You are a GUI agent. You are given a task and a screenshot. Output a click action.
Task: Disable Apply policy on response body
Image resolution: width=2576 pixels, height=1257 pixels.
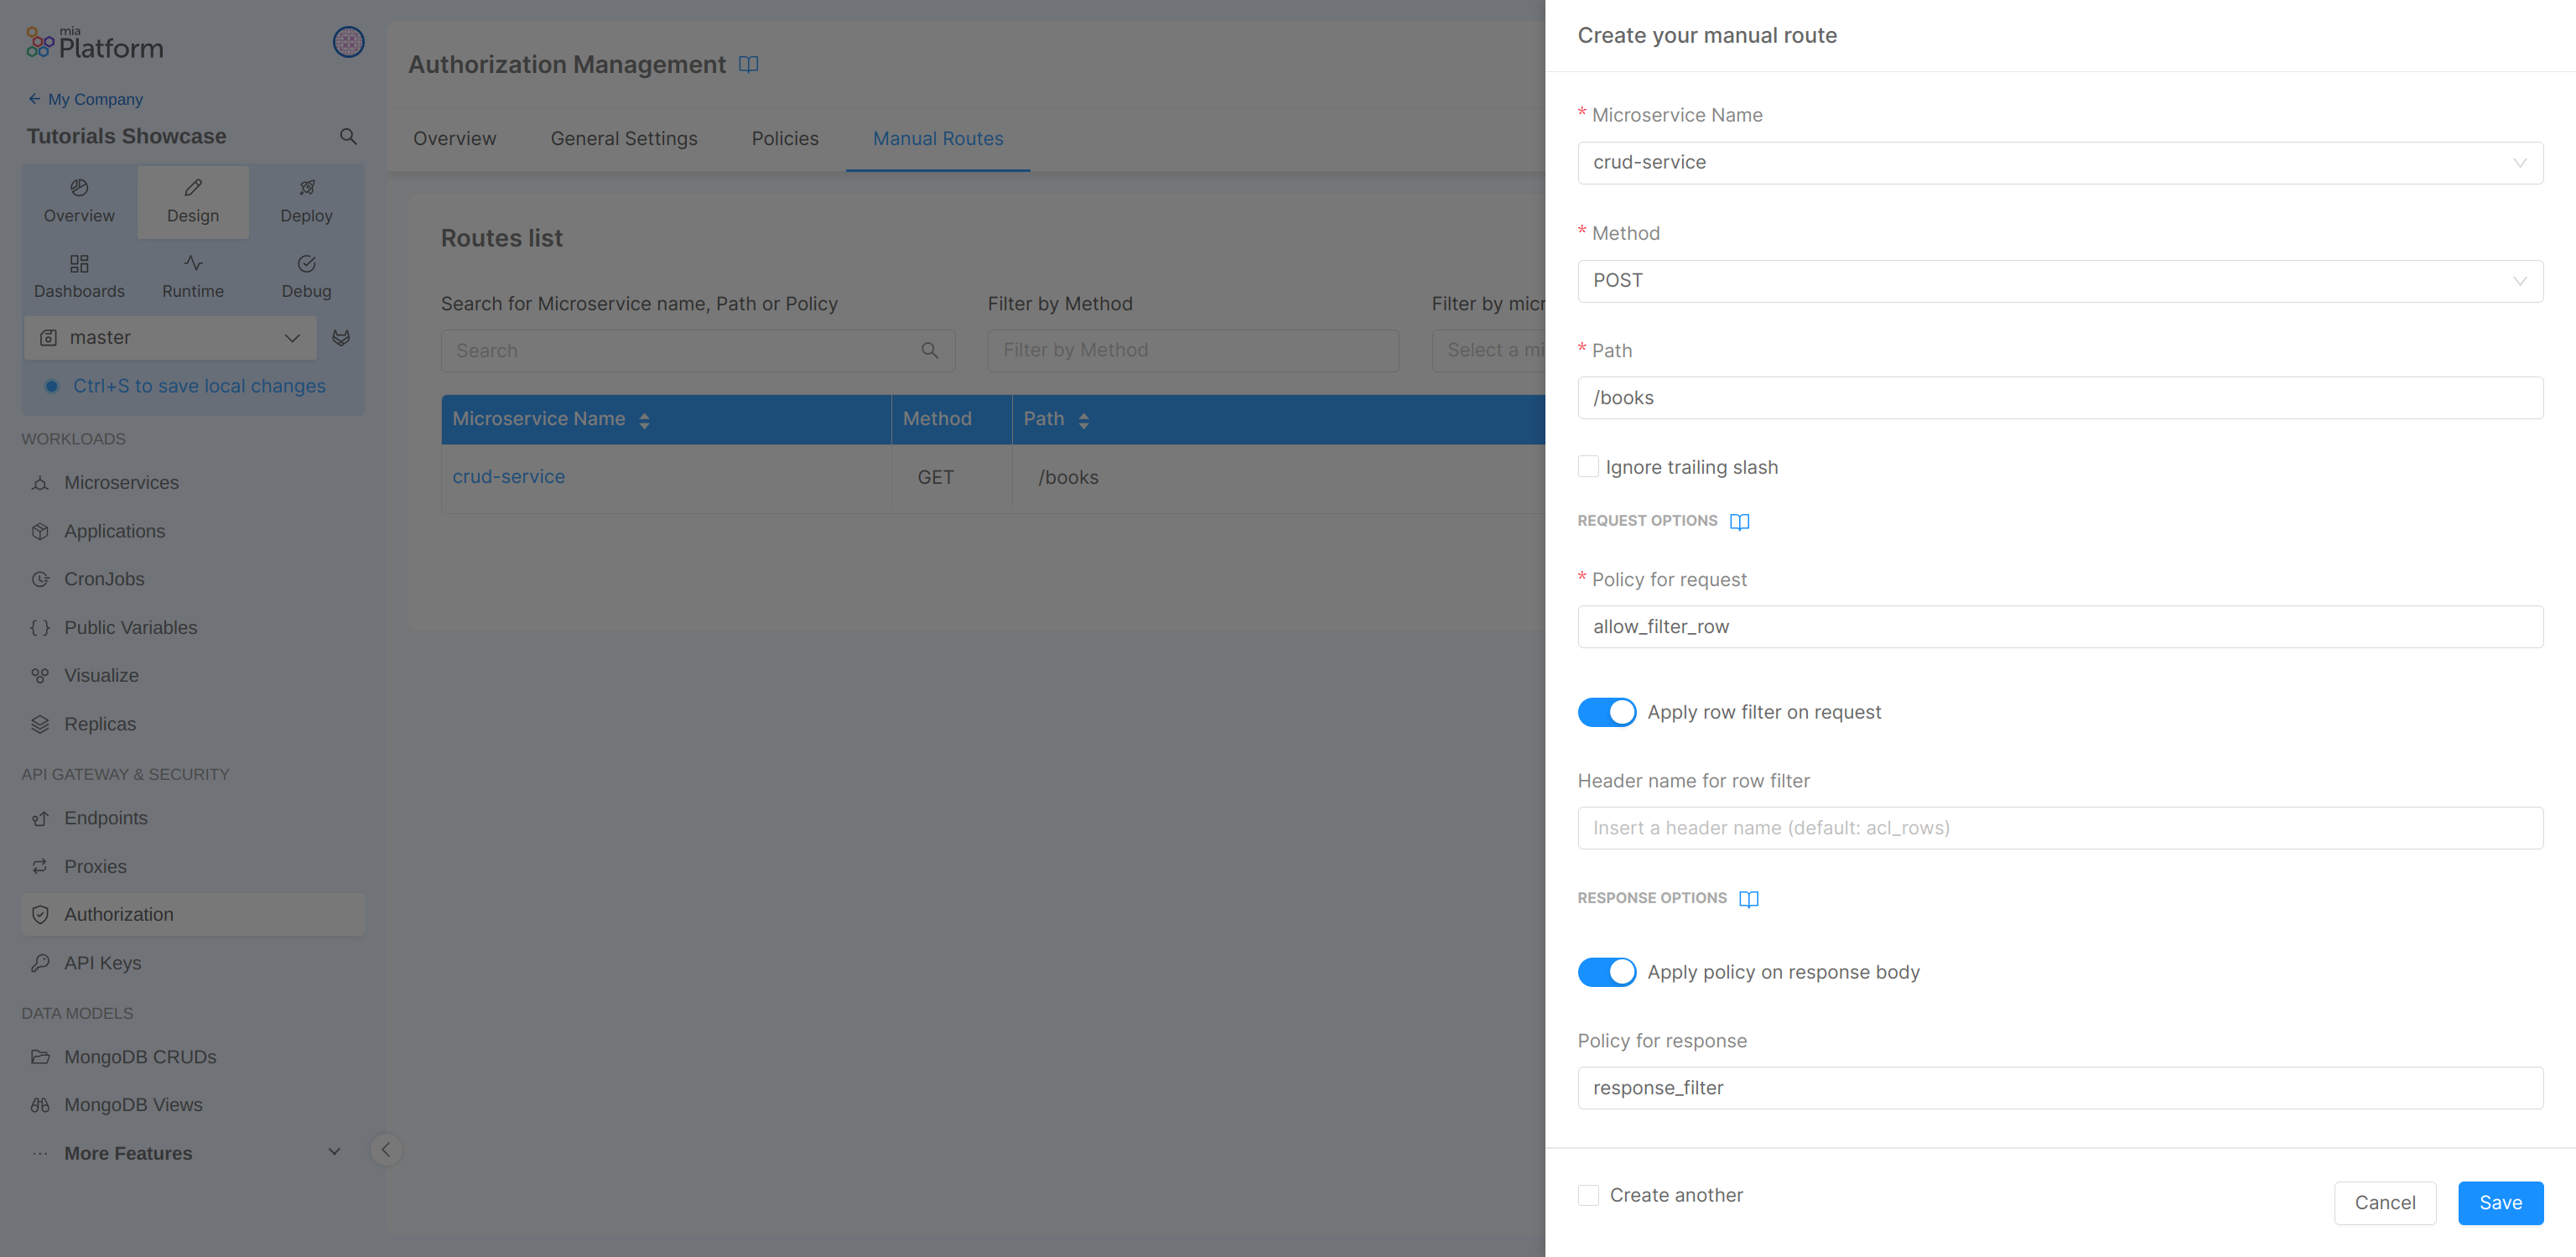tap(1607, 971)
